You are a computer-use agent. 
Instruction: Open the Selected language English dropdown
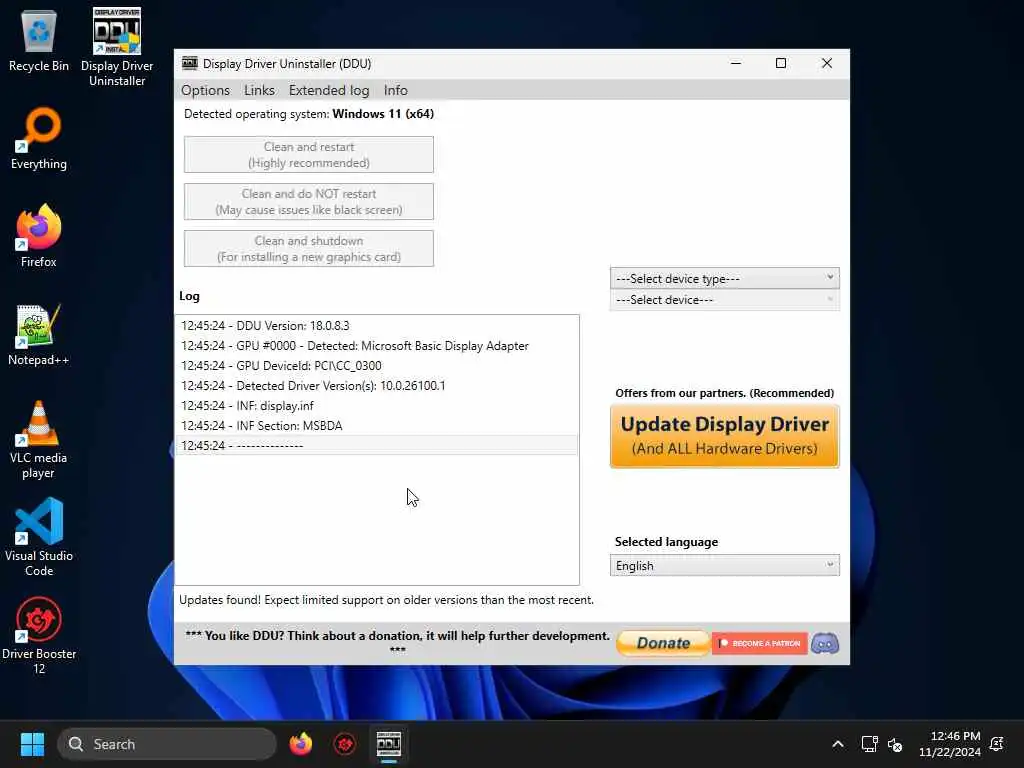pos(724,566)
